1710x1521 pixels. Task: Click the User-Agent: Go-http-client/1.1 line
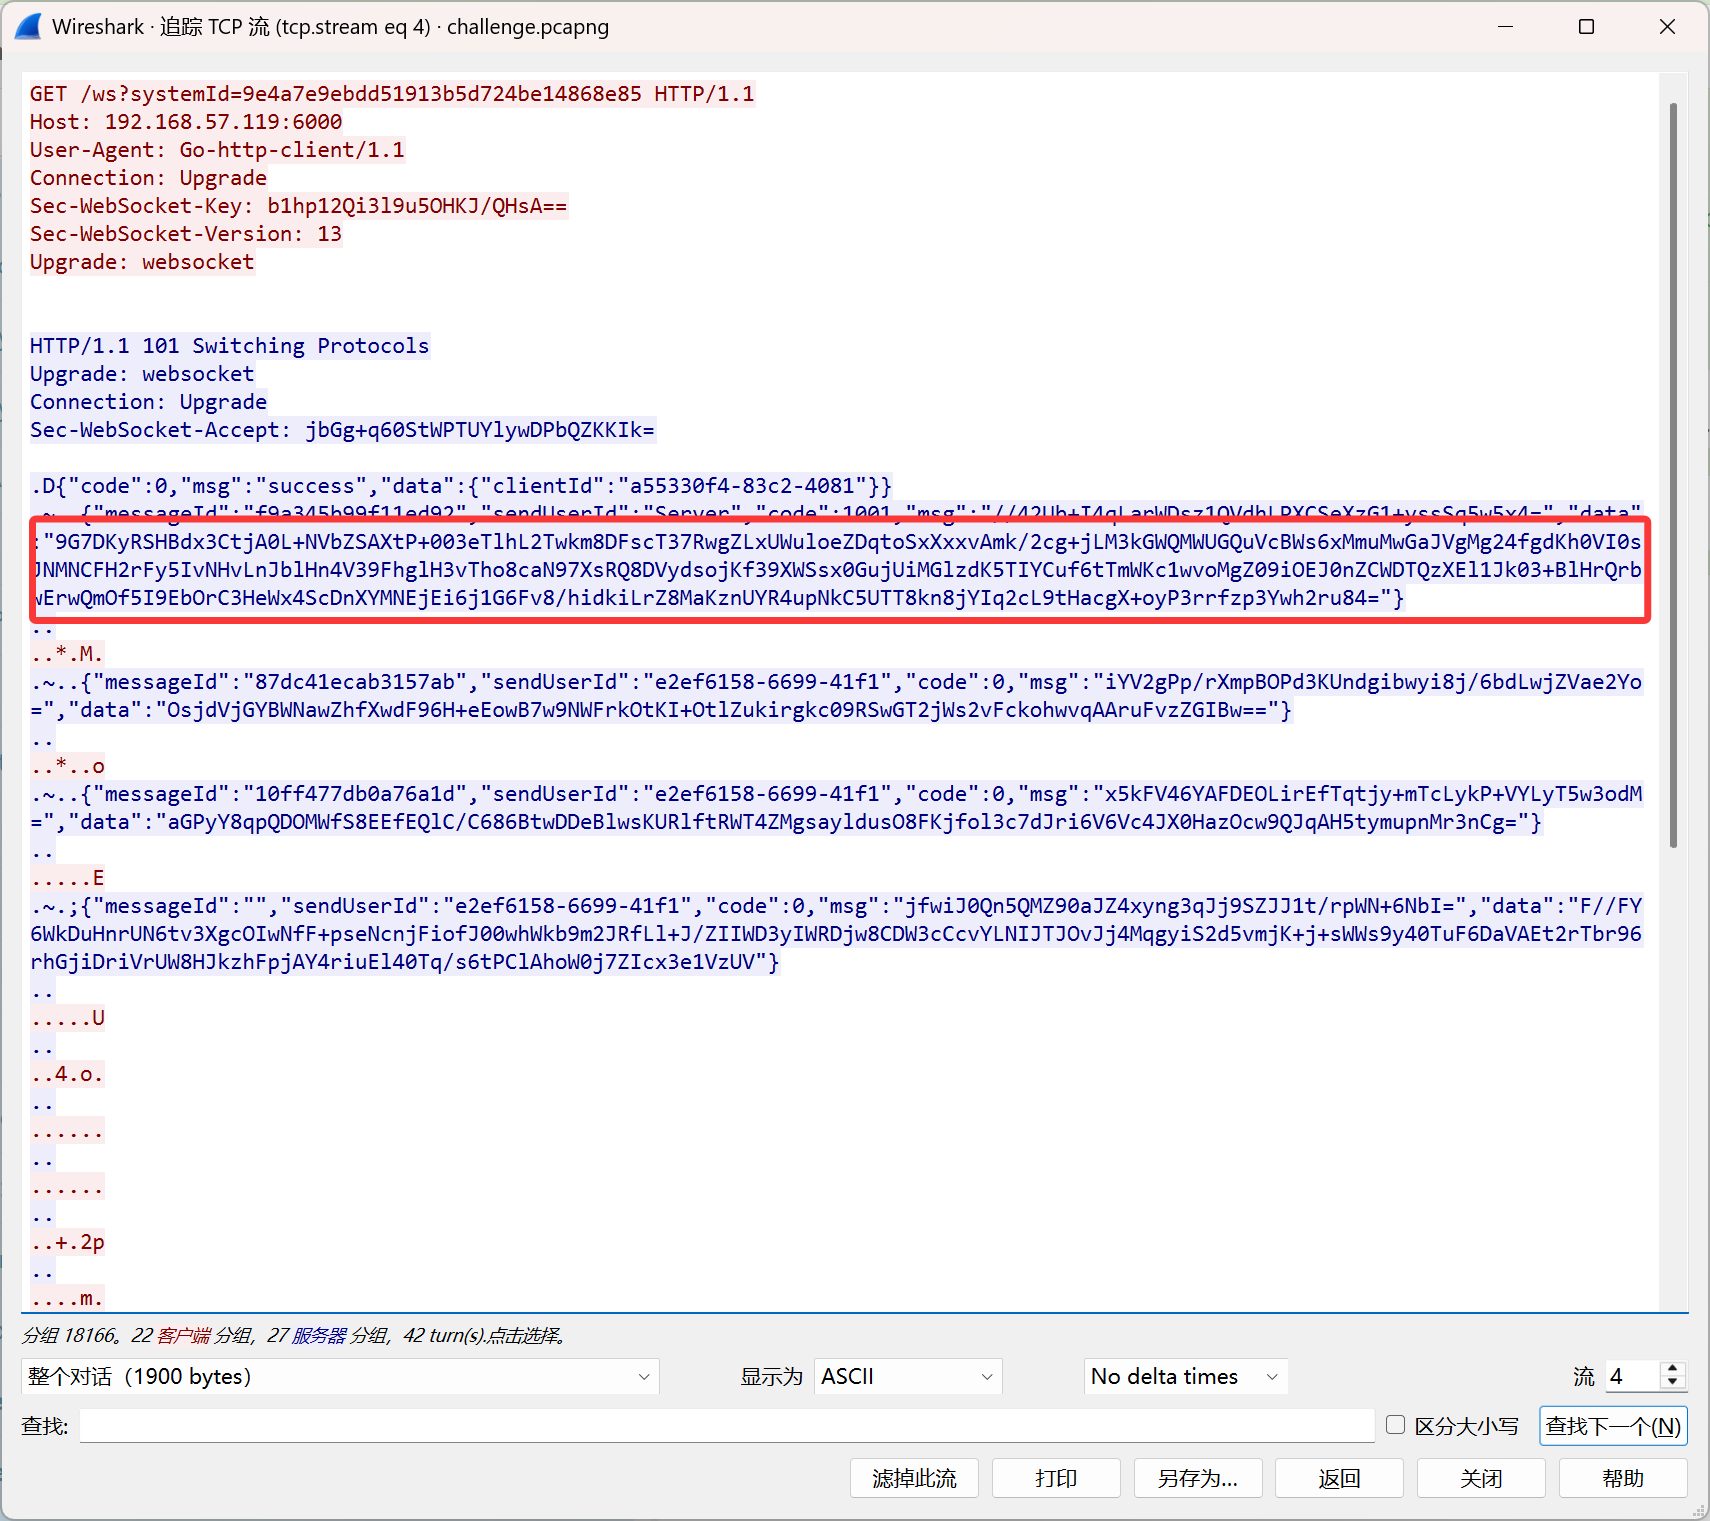click(217, 150)
